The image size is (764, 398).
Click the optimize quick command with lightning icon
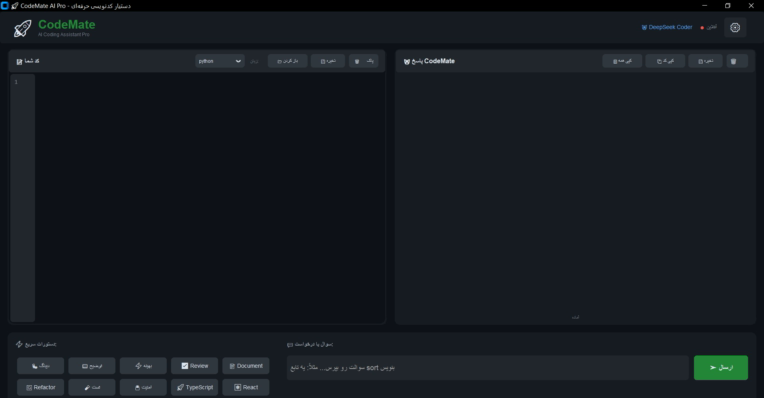click(x=143, y=366)
